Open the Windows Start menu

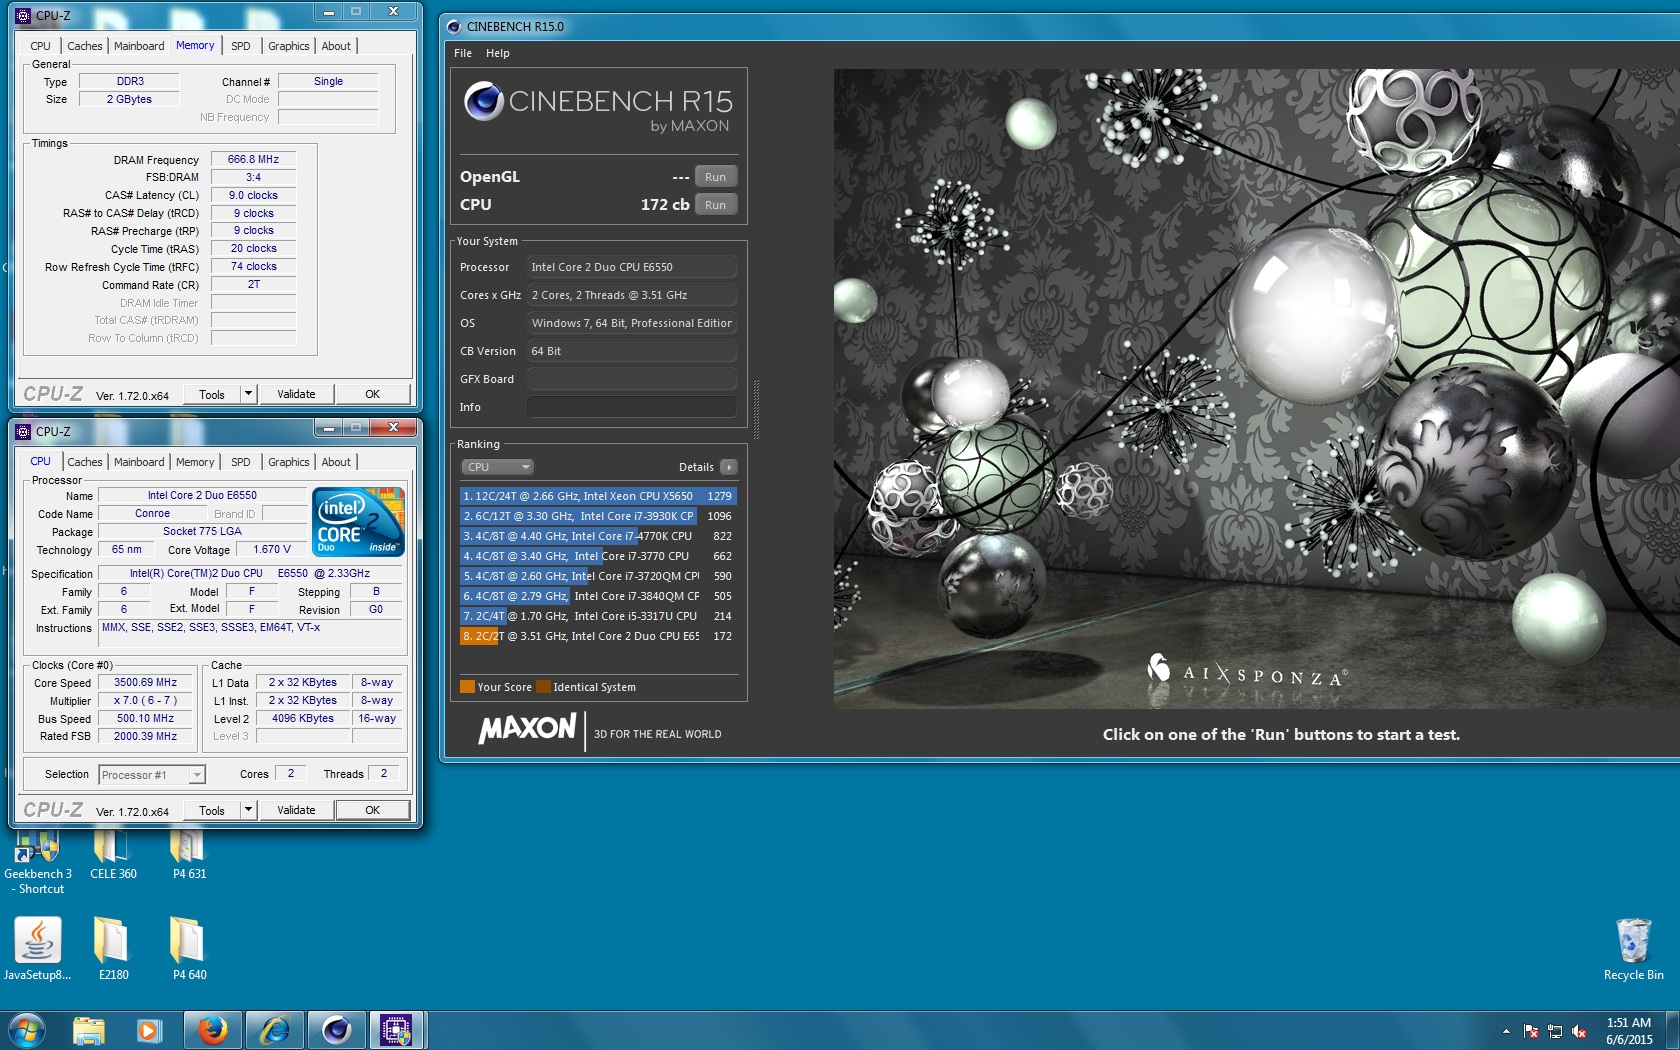(x=26, y=1030)
